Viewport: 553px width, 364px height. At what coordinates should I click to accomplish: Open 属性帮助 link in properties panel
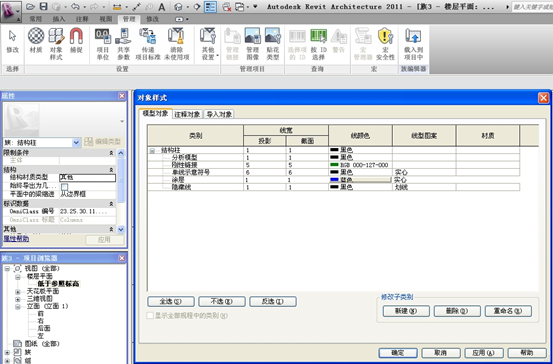(16, 239)
